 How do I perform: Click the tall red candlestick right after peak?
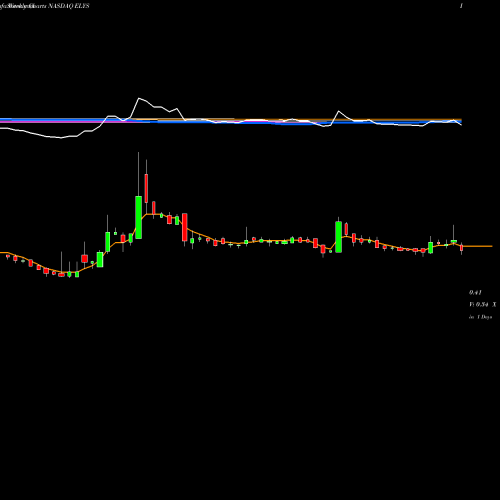coord(146,188)
